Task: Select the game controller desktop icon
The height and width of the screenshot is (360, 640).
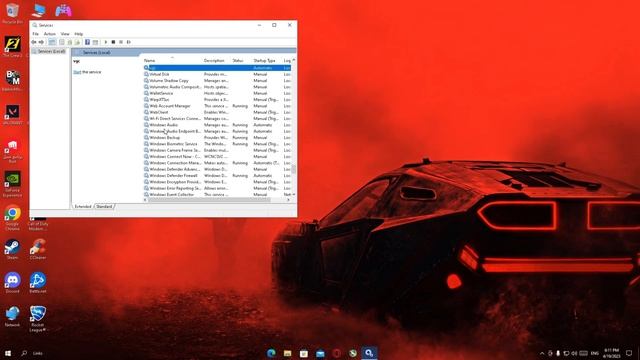Action: (x=63, y=10)
